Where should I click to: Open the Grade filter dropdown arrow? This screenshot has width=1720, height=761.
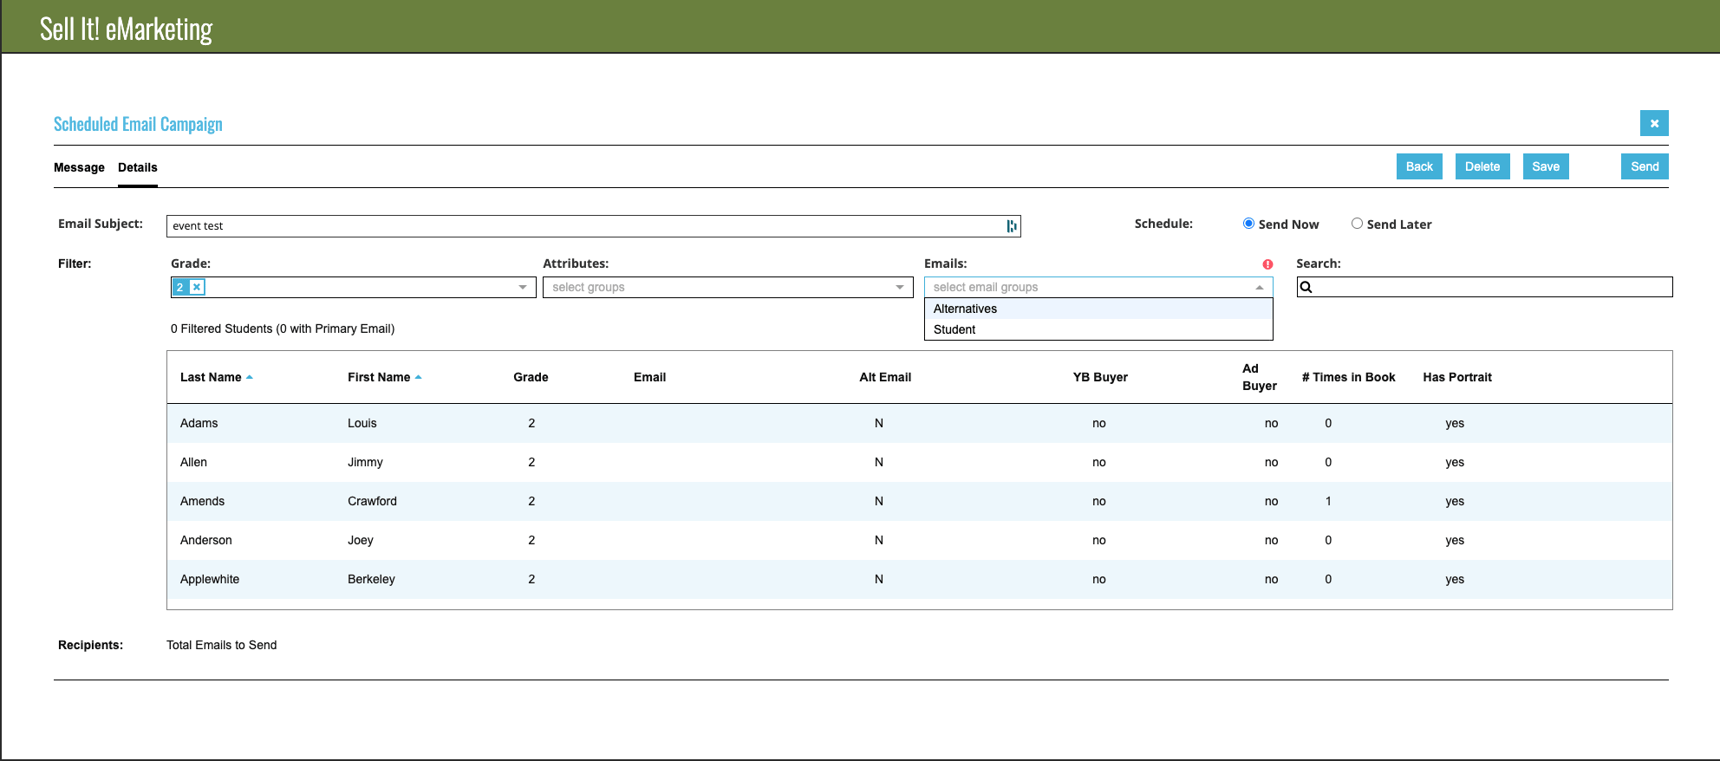[x=522, y=287]
